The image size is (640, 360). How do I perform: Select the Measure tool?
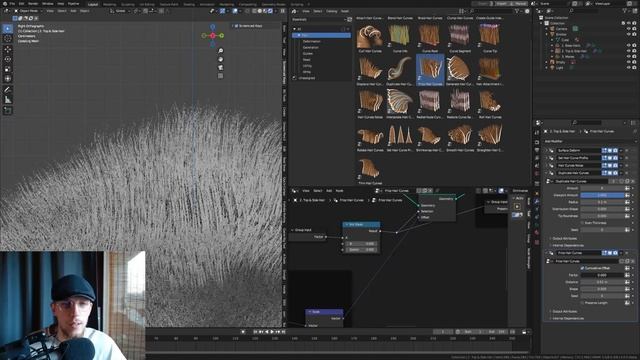pyautogui.click(x=8, y=100)
